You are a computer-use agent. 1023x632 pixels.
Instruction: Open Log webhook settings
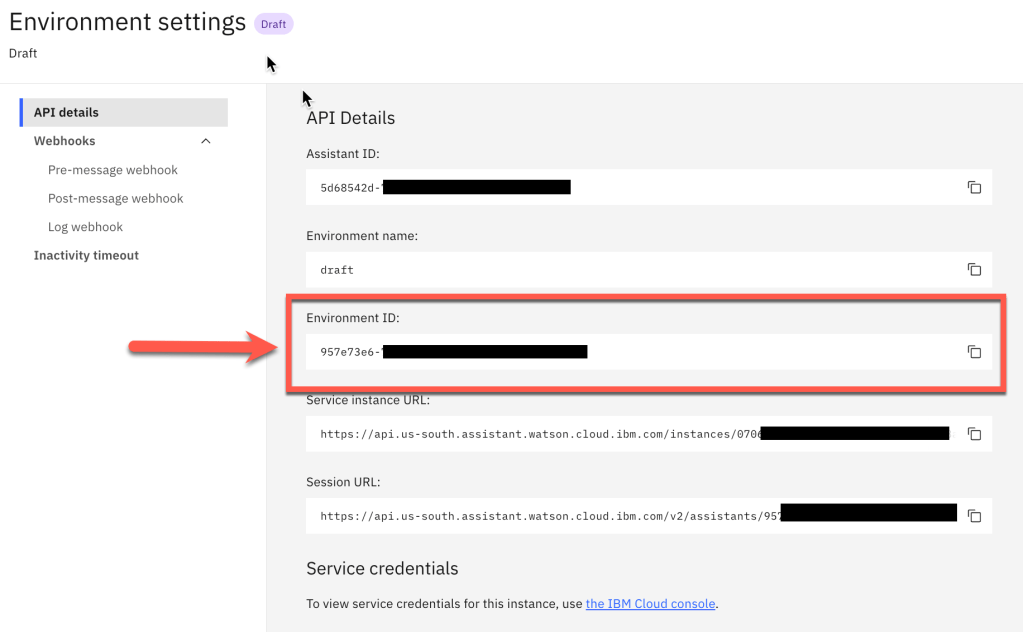click(x=85, y=227)
